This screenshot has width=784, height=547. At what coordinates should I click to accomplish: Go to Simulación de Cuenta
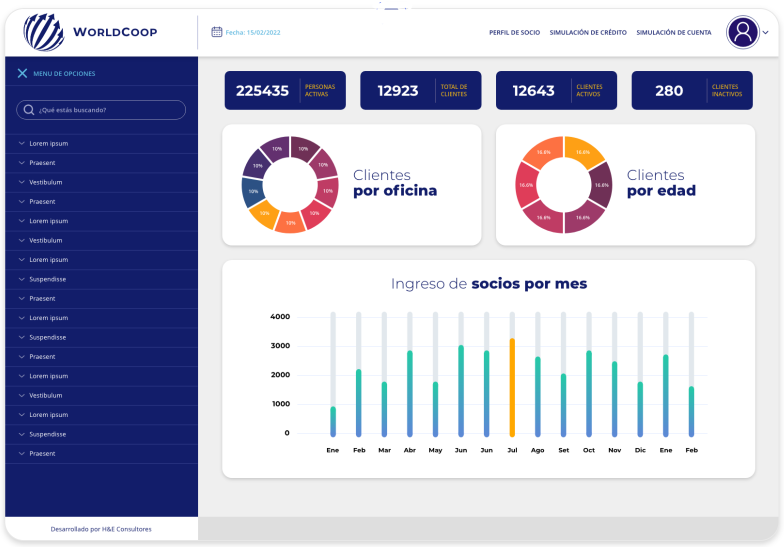tap(674, 33)
